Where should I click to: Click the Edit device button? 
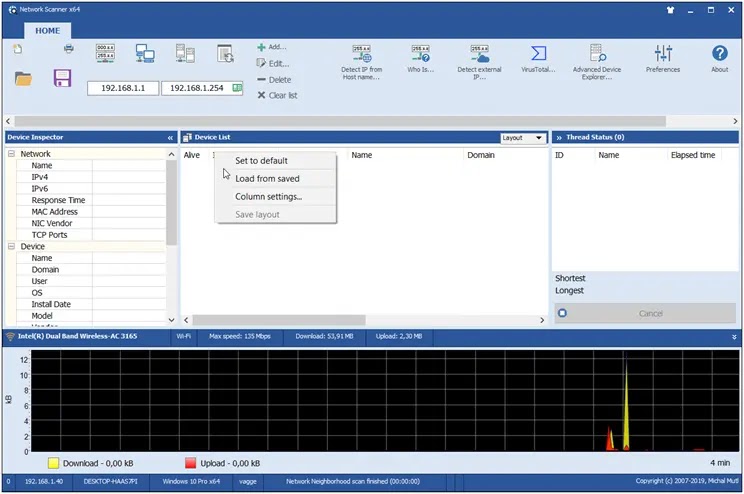point(273,63)
